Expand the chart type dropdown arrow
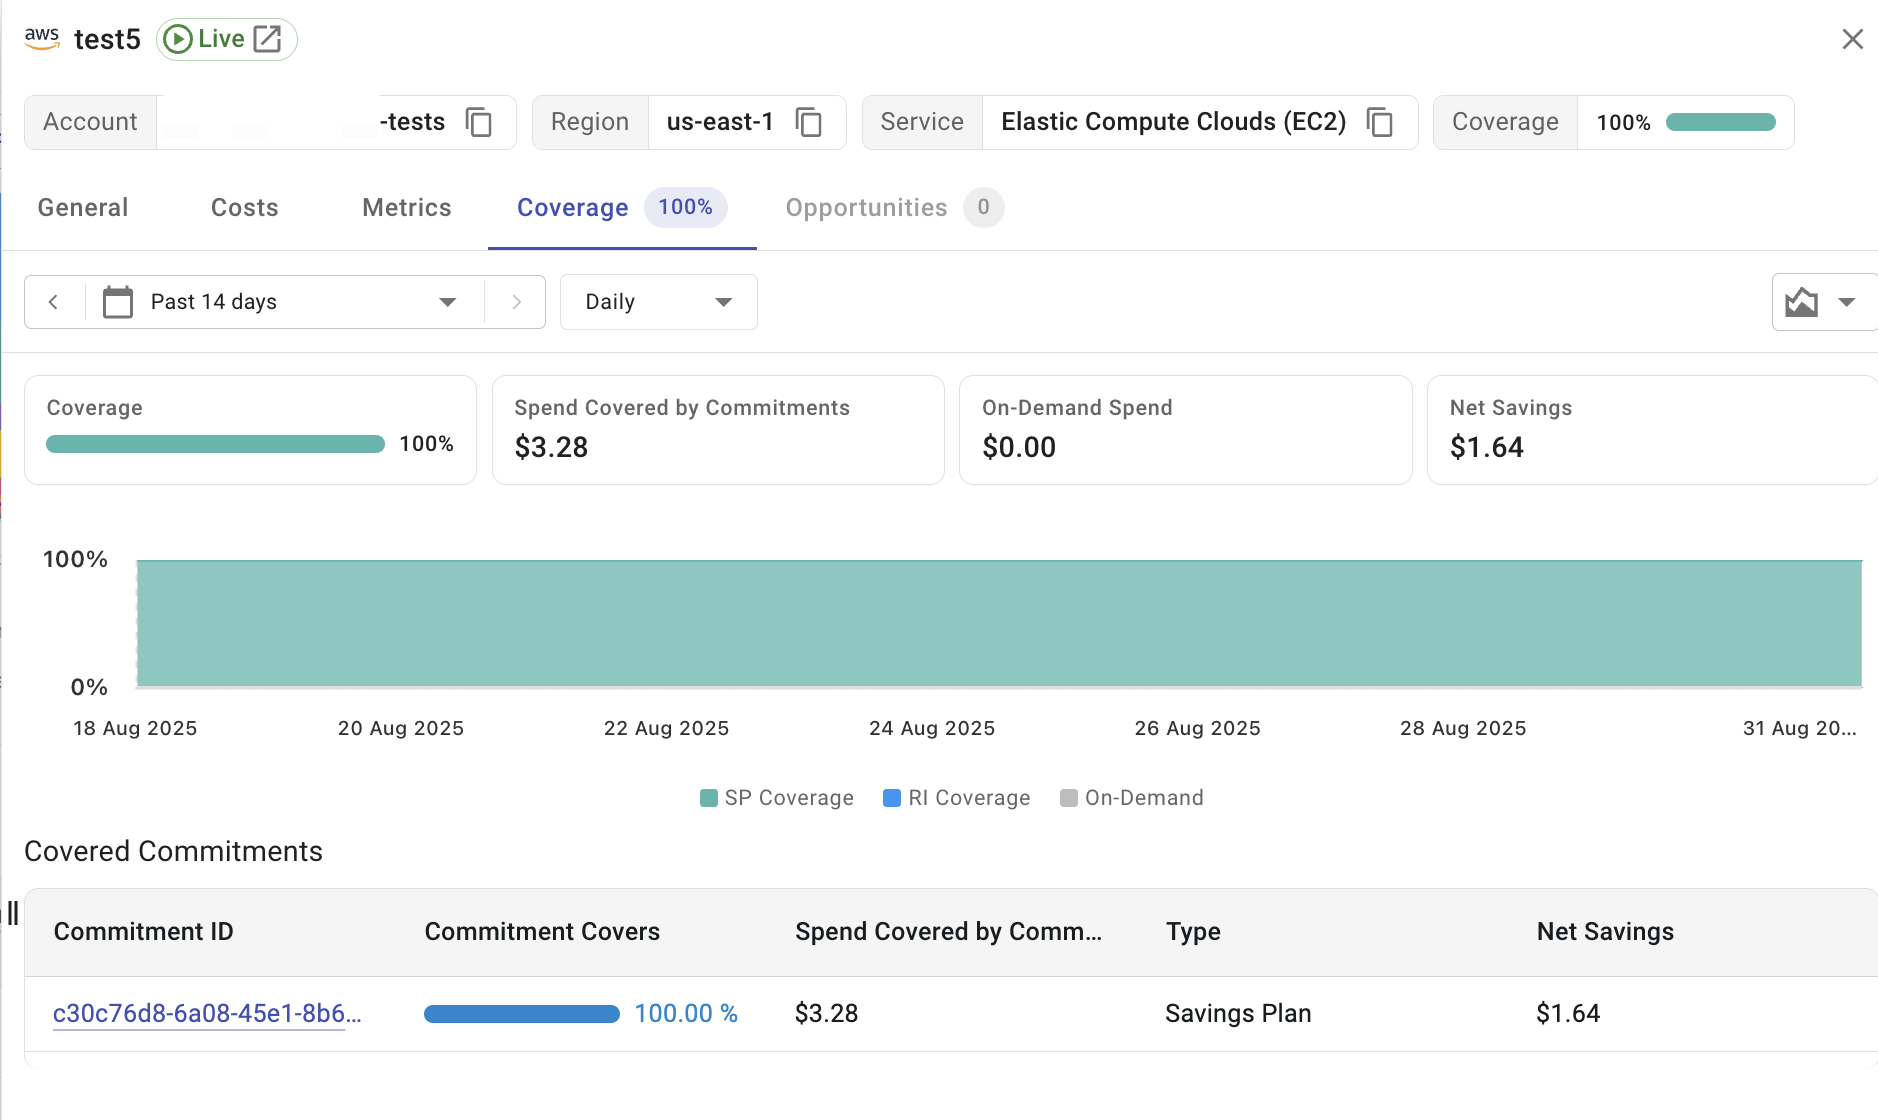Viewport: 1878px width, 1120px height. pos(1847,302)
